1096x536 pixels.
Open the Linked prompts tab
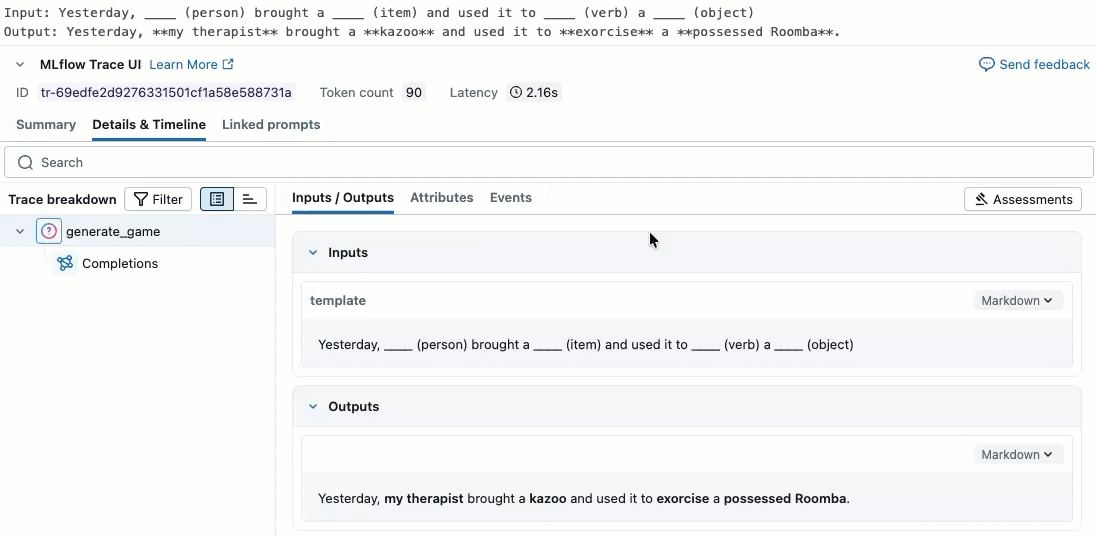pyautogui.click(x=271, y=125)
